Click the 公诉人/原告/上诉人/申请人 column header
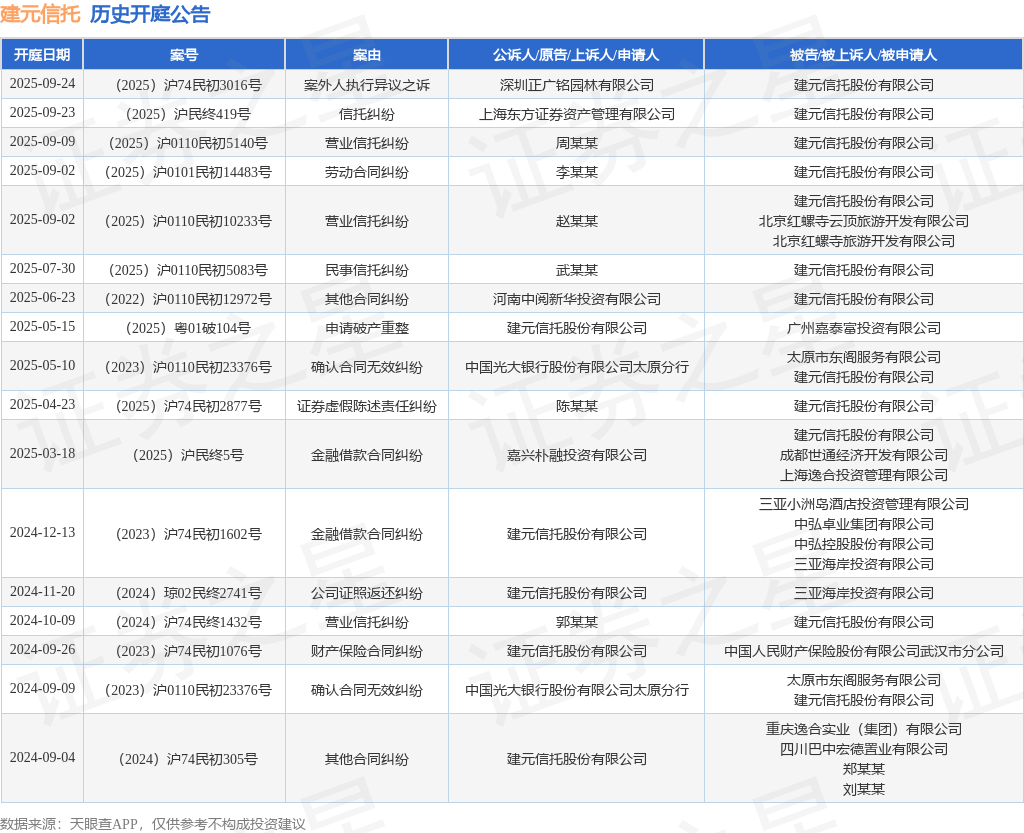The width and height of the screenshot is (1024, 833). point(576,55)
